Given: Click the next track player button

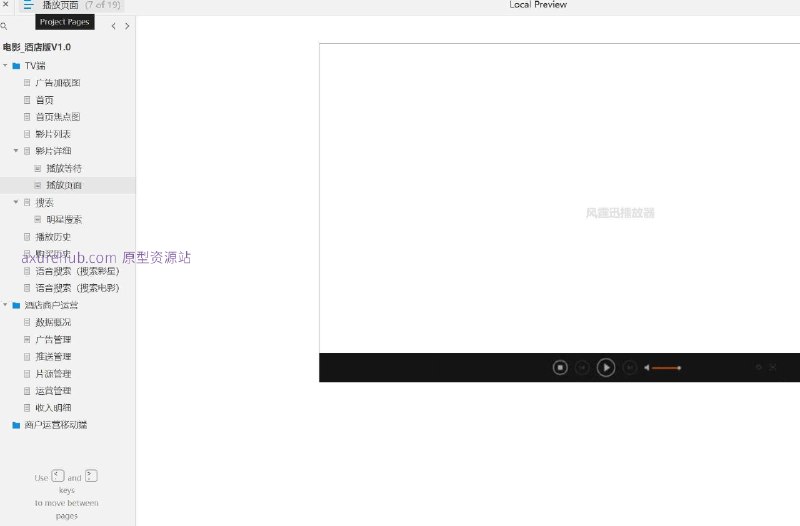Looking at the screenshot, I should [630, 367].
